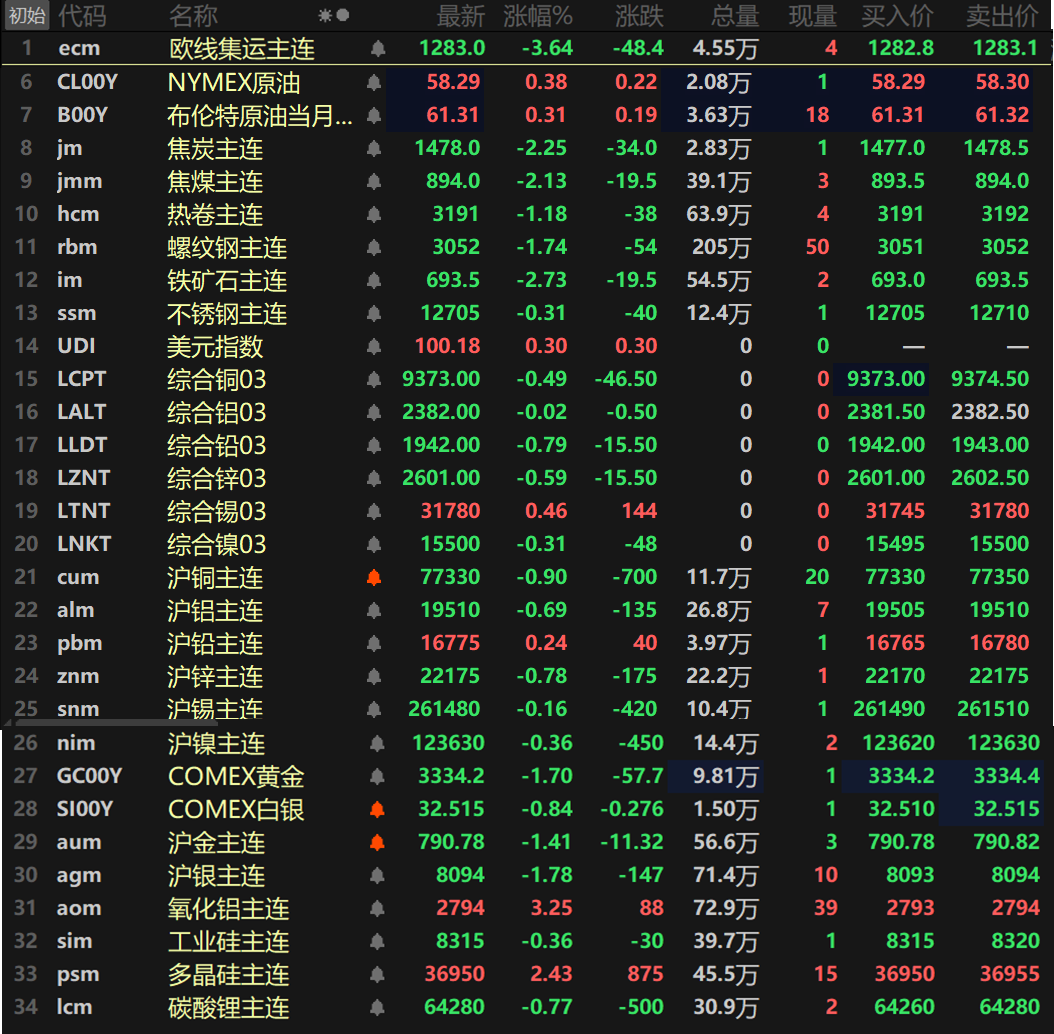Sort by the 代码 column header
The image size is (1054, 1034).
(82, 15)
